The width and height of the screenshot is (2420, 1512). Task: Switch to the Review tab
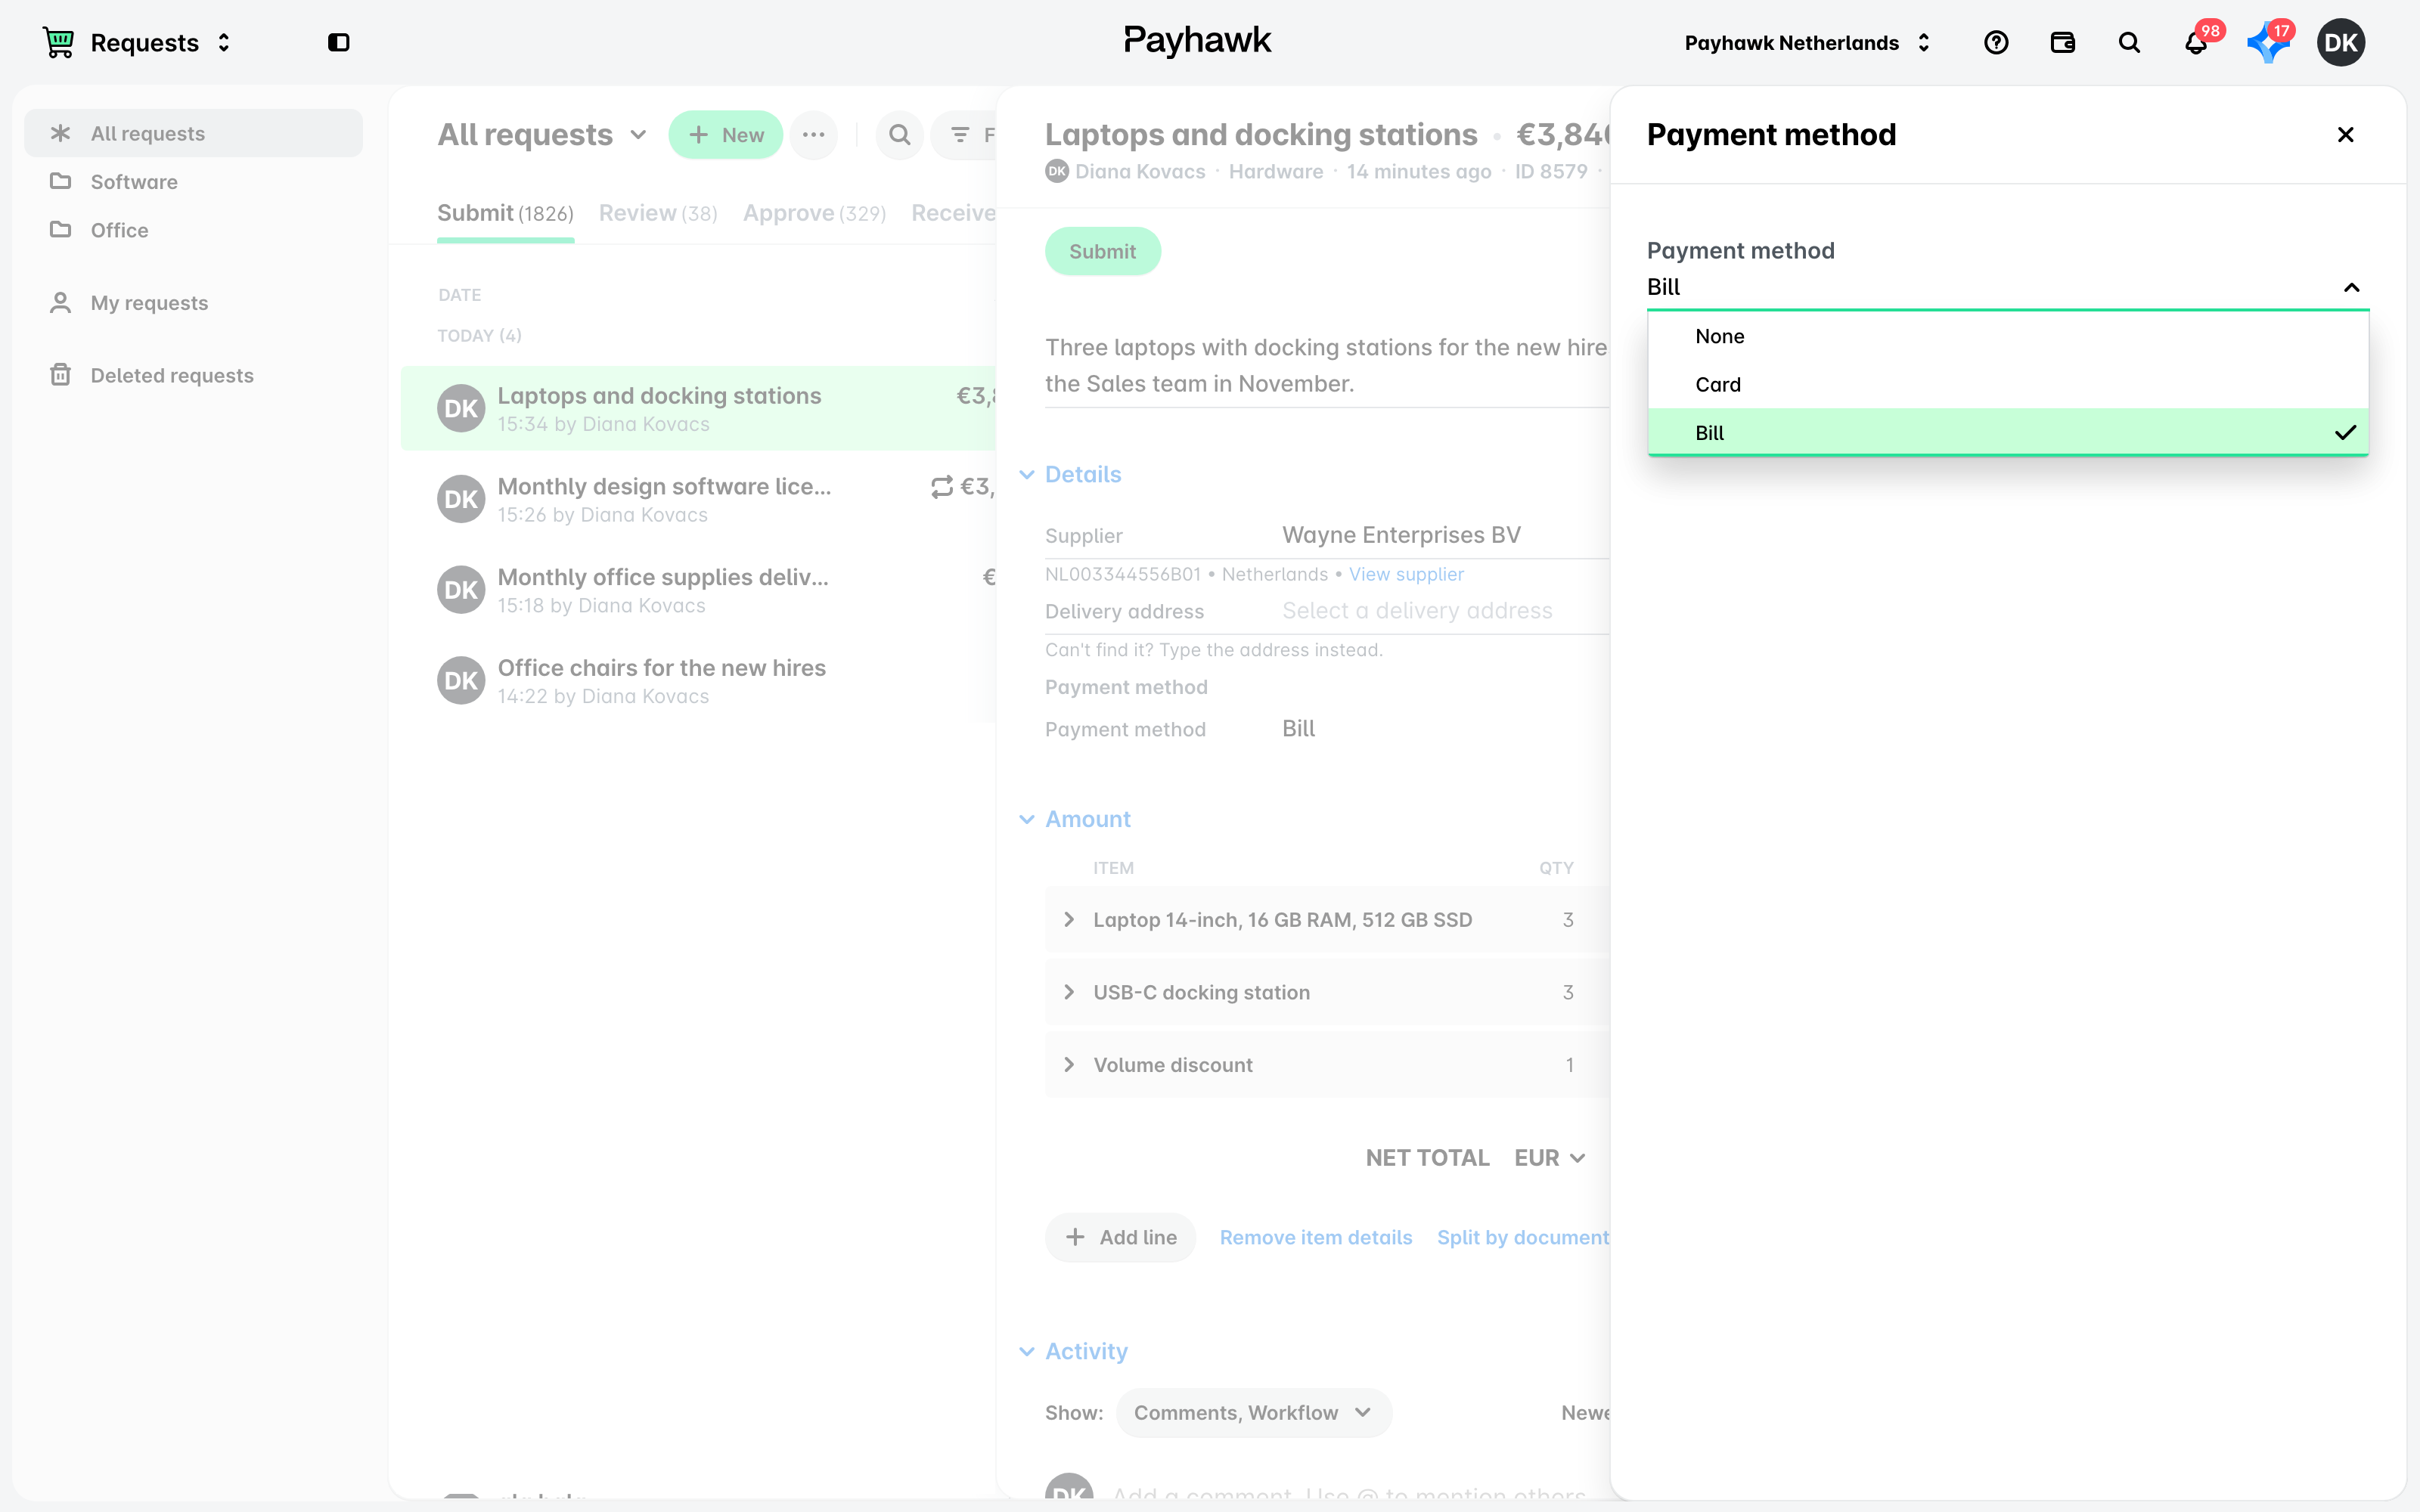(x=658, y=213)
